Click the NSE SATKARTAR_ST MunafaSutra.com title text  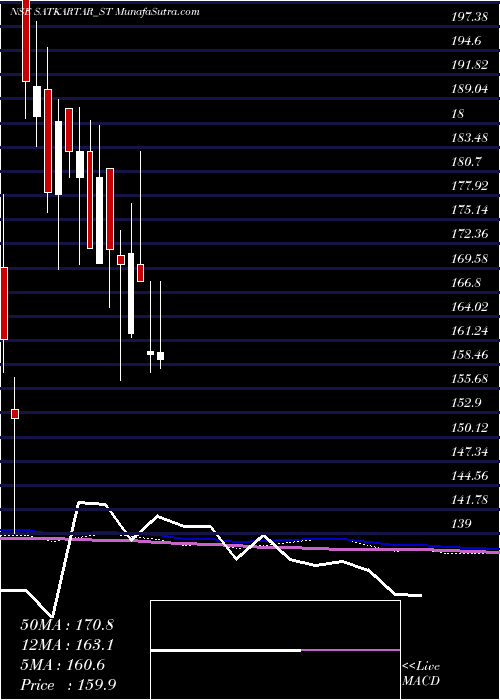point(104,12)
